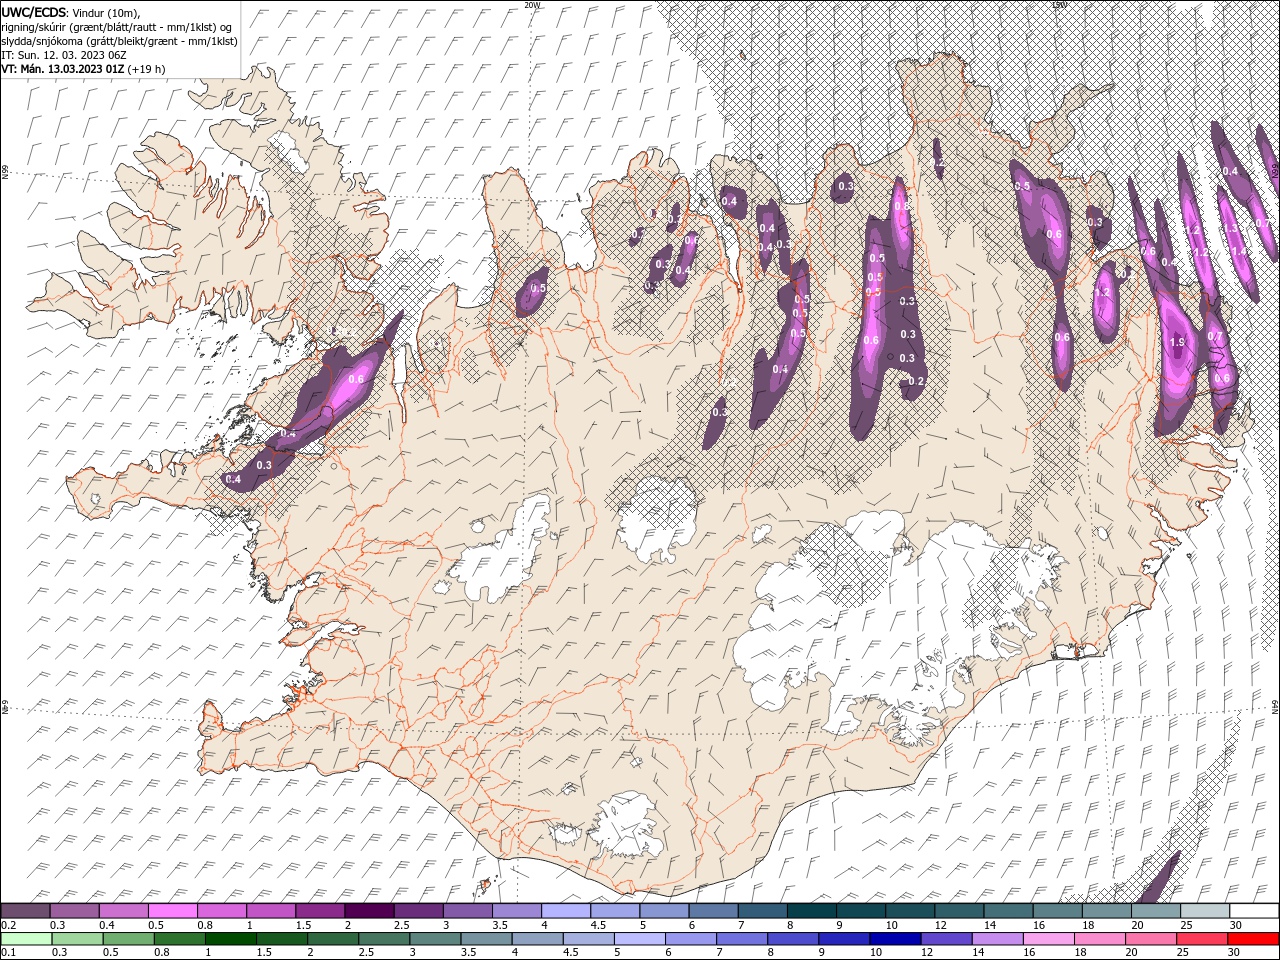Choose the lower legend swatch starting at 7
Viewport: 1280px width, 960px height.
pos(740,939)
